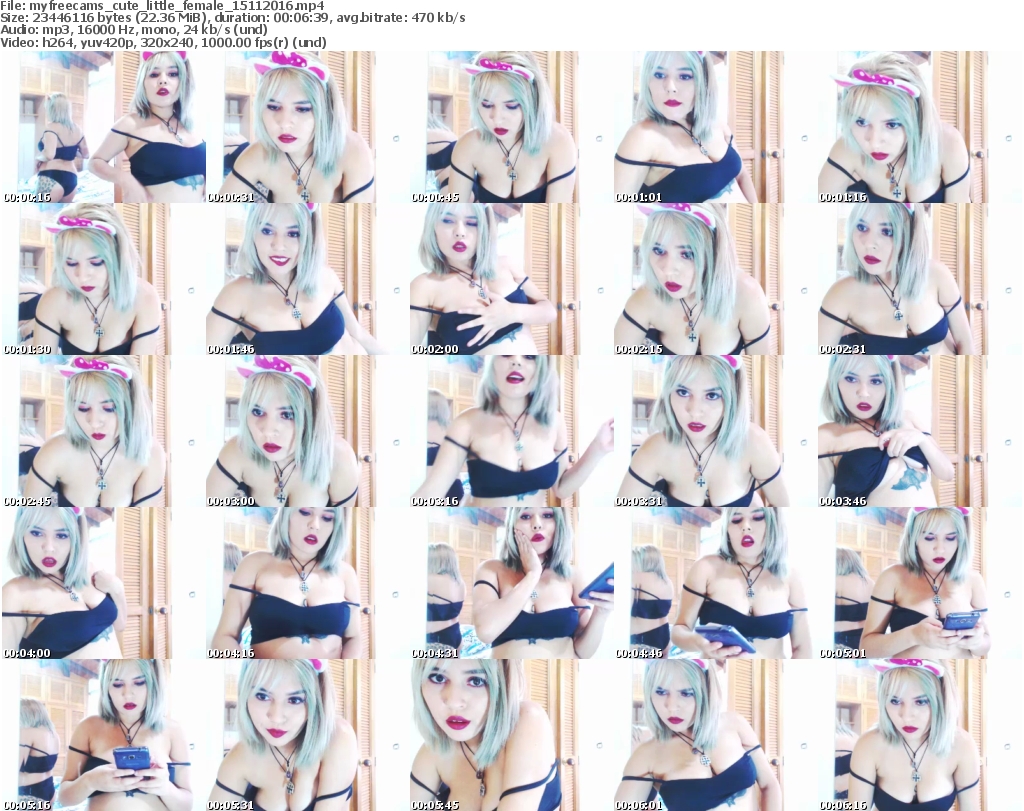Select the frame at 00:00:31
Image resolution: width=1024 pixels, height=811 pixels.
pos(307,127)
